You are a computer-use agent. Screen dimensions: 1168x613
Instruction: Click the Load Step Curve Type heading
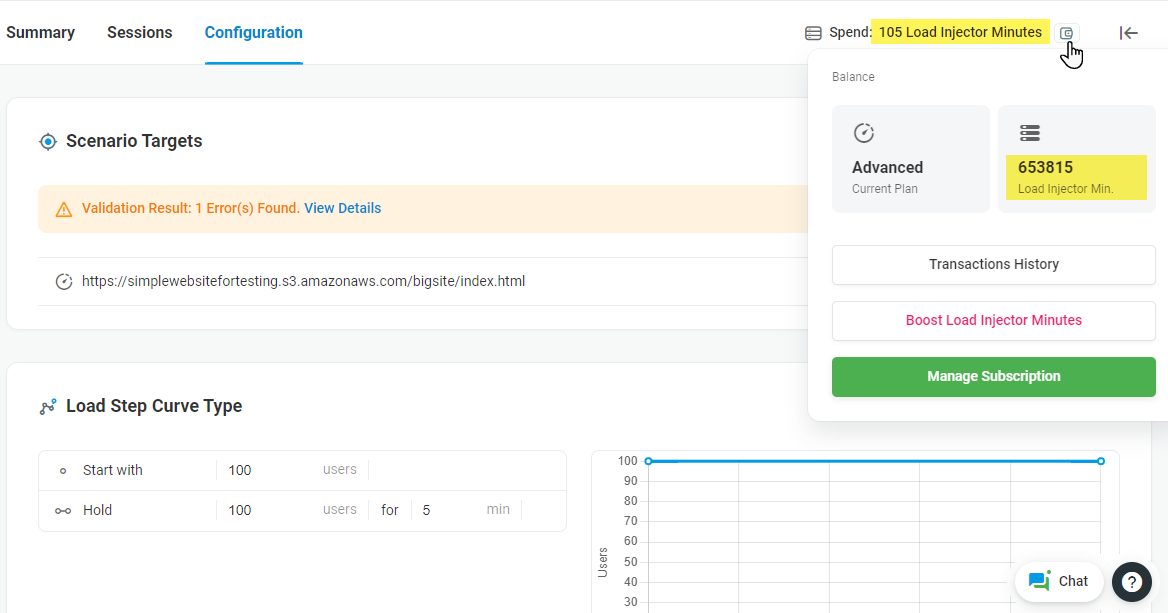click(154, 406)
